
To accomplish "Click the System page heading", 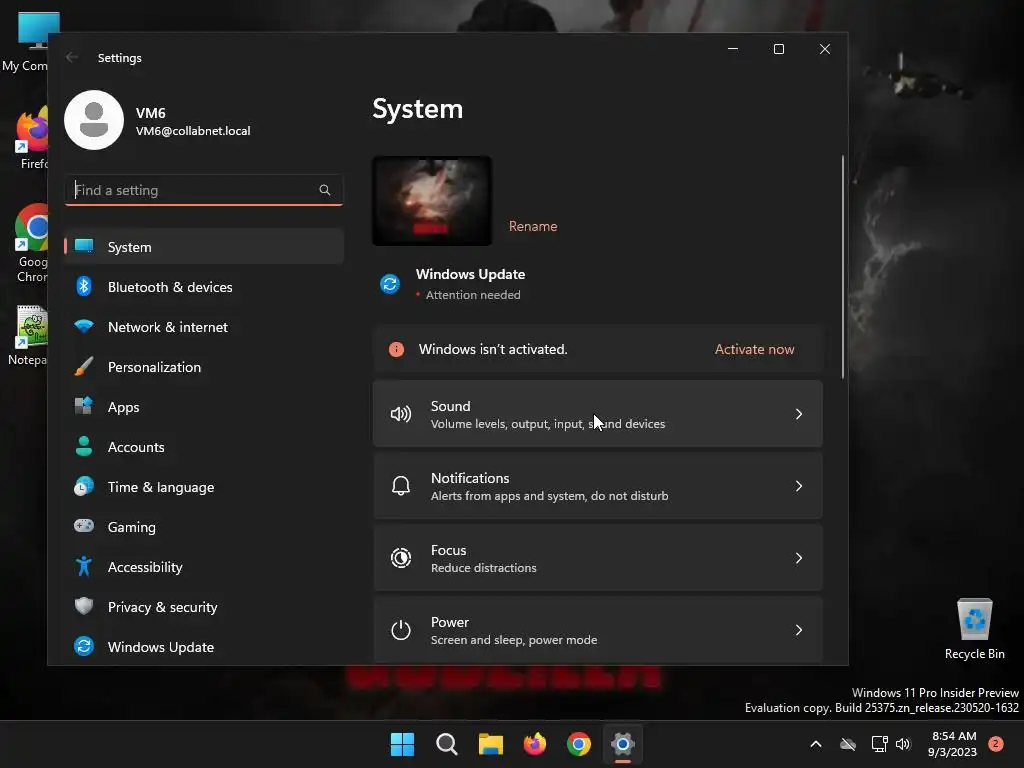I will pos(417,109).
